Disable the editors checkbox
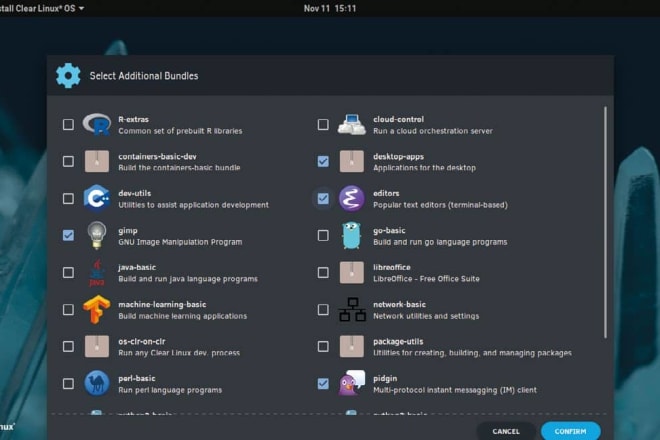Viewport: 660px width, 440px height. [x=323, y=198]
